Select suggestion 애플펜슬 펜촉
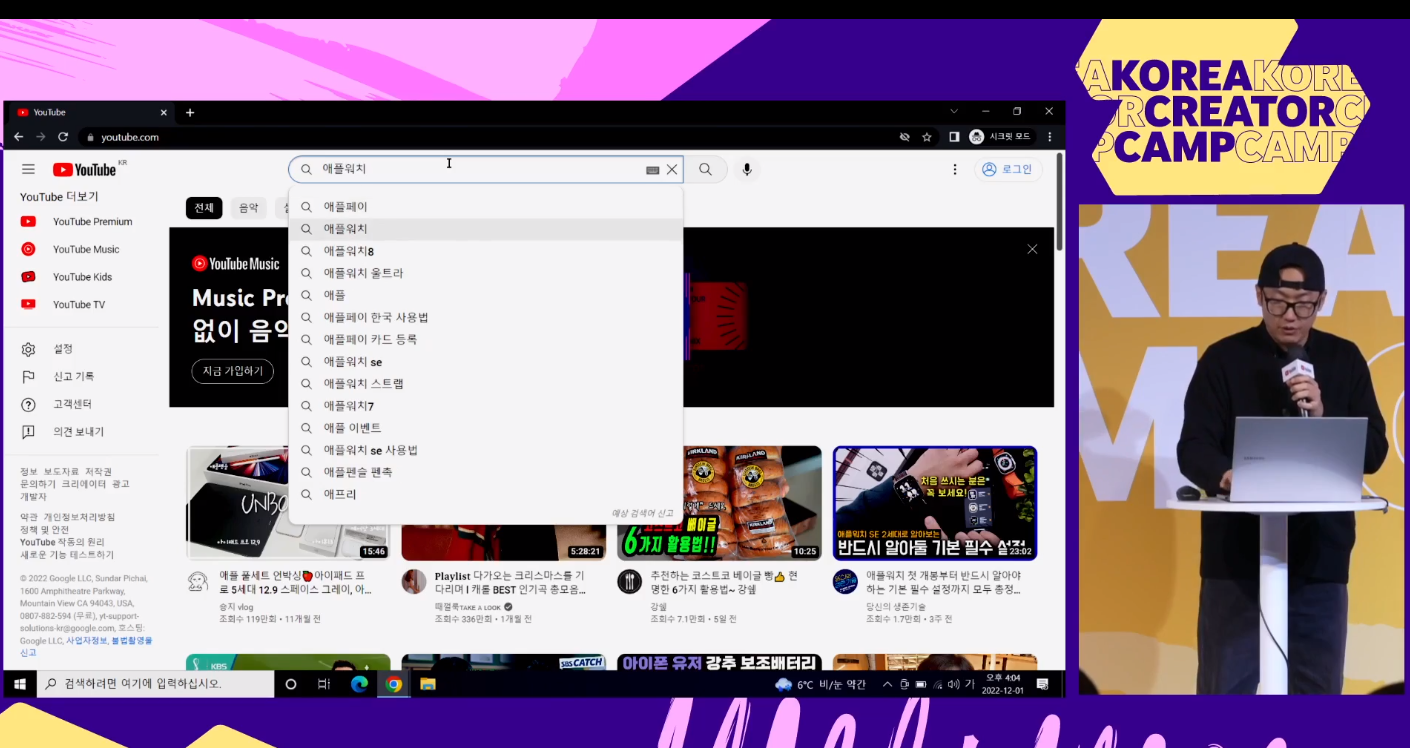1410x748 pixels. pos(486,472)
